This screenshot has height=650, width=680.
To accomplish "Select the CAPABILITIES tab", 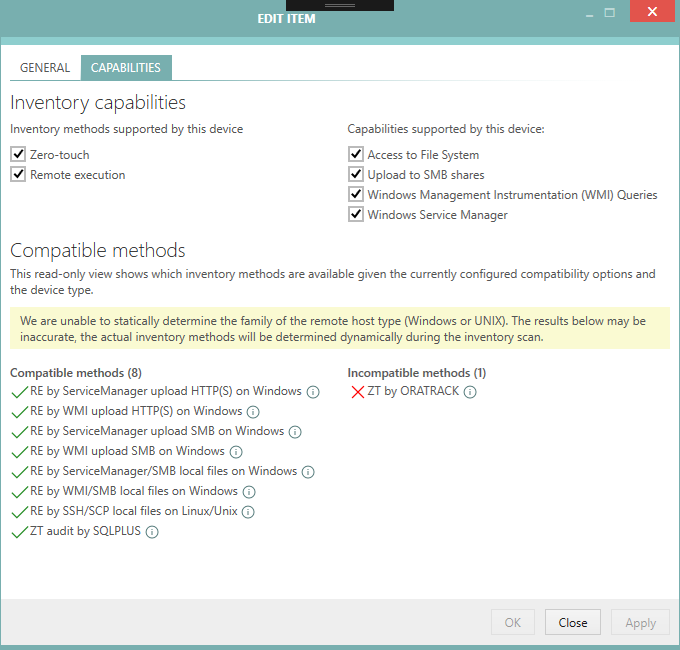I will [x=126, y=68].
